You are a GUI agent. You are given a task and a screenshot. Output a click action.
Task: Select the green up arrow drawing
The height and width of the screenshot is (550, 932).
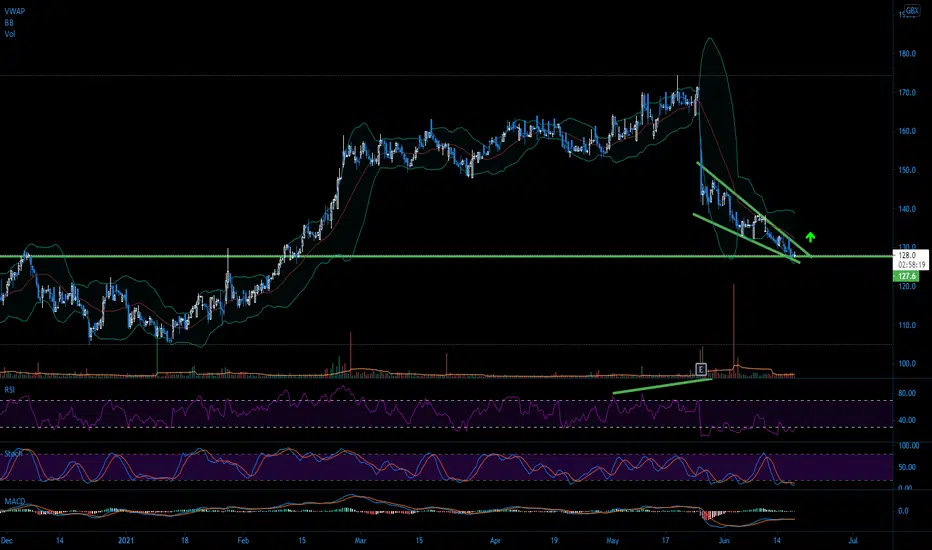click(810, 237)
